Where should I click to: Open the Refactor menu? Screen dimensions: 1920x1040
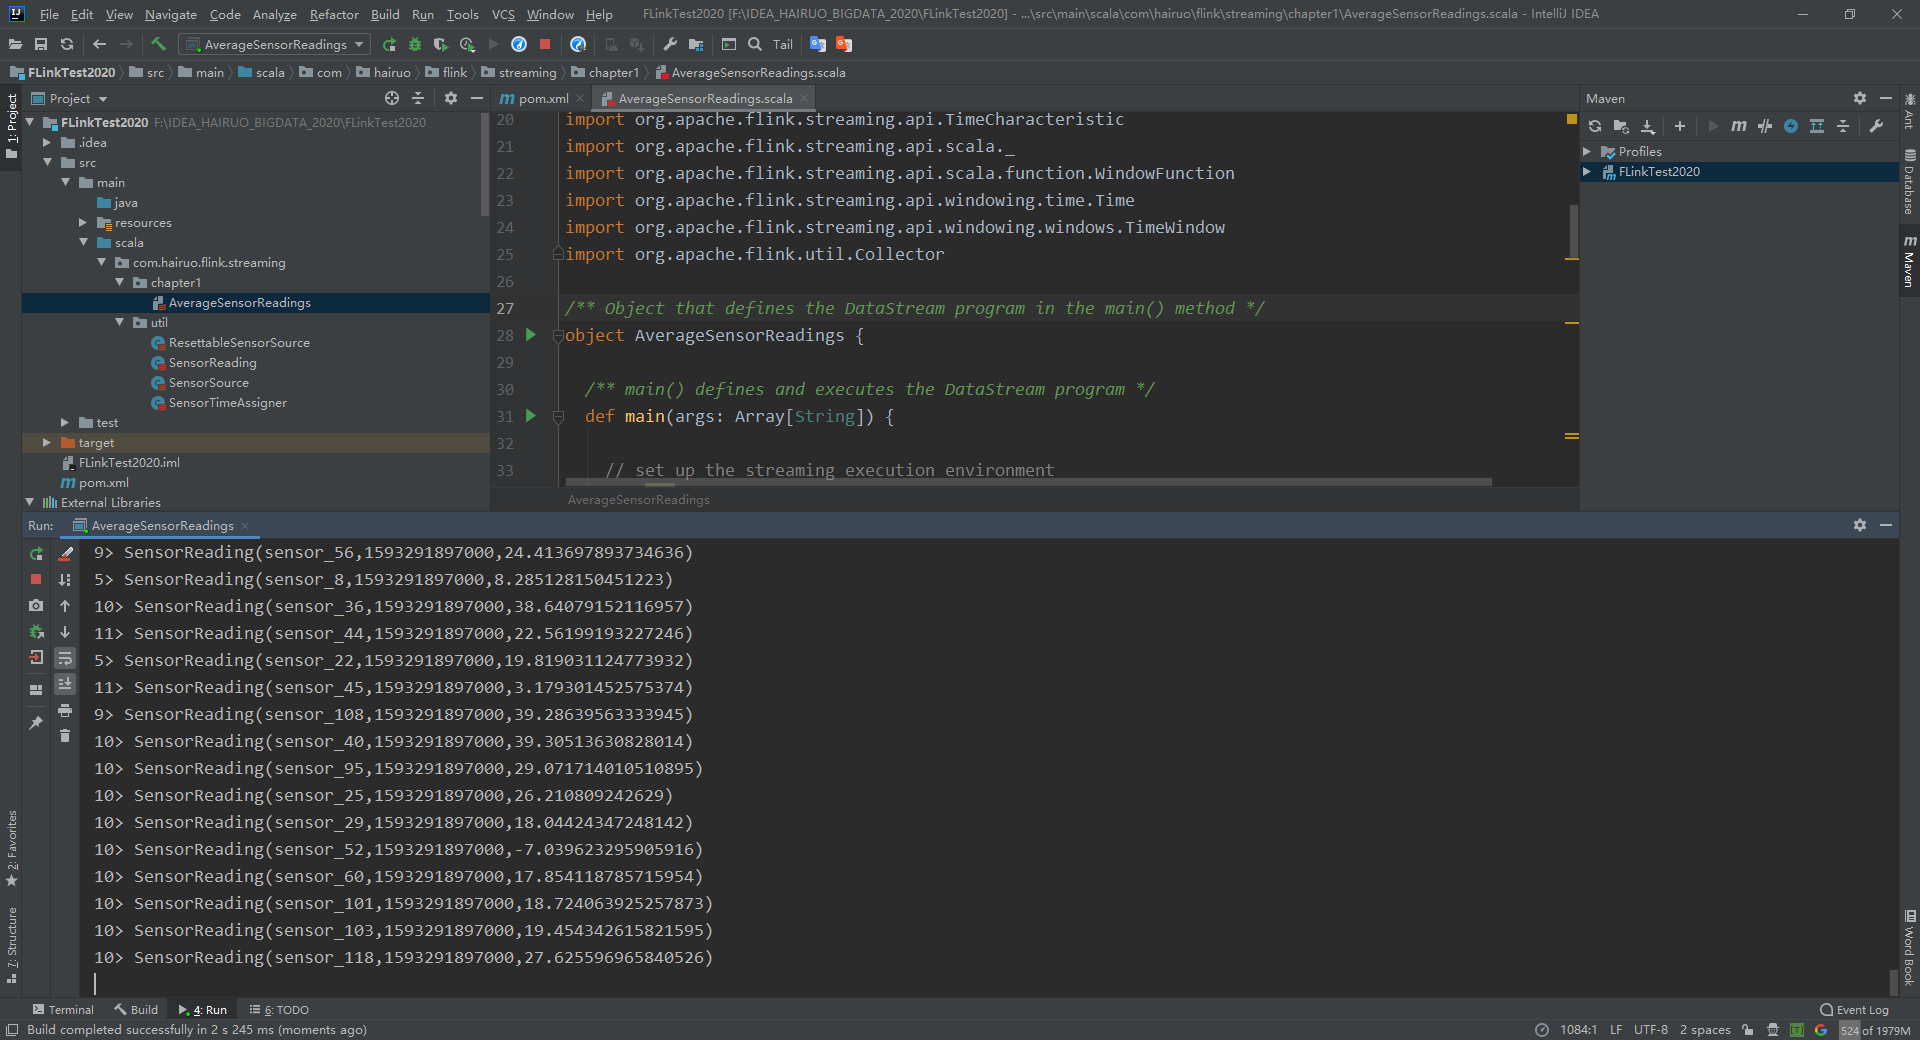coord(334,14)
